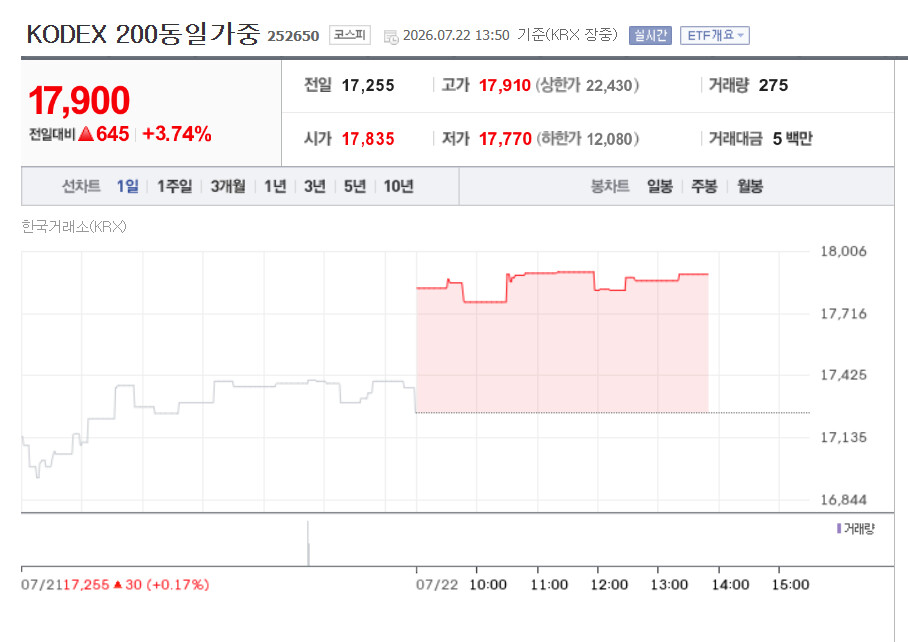Click the ETF개요 dropdown arrow
The width and height of the screenshot is (908, 642).
click(x=740, y=36)
